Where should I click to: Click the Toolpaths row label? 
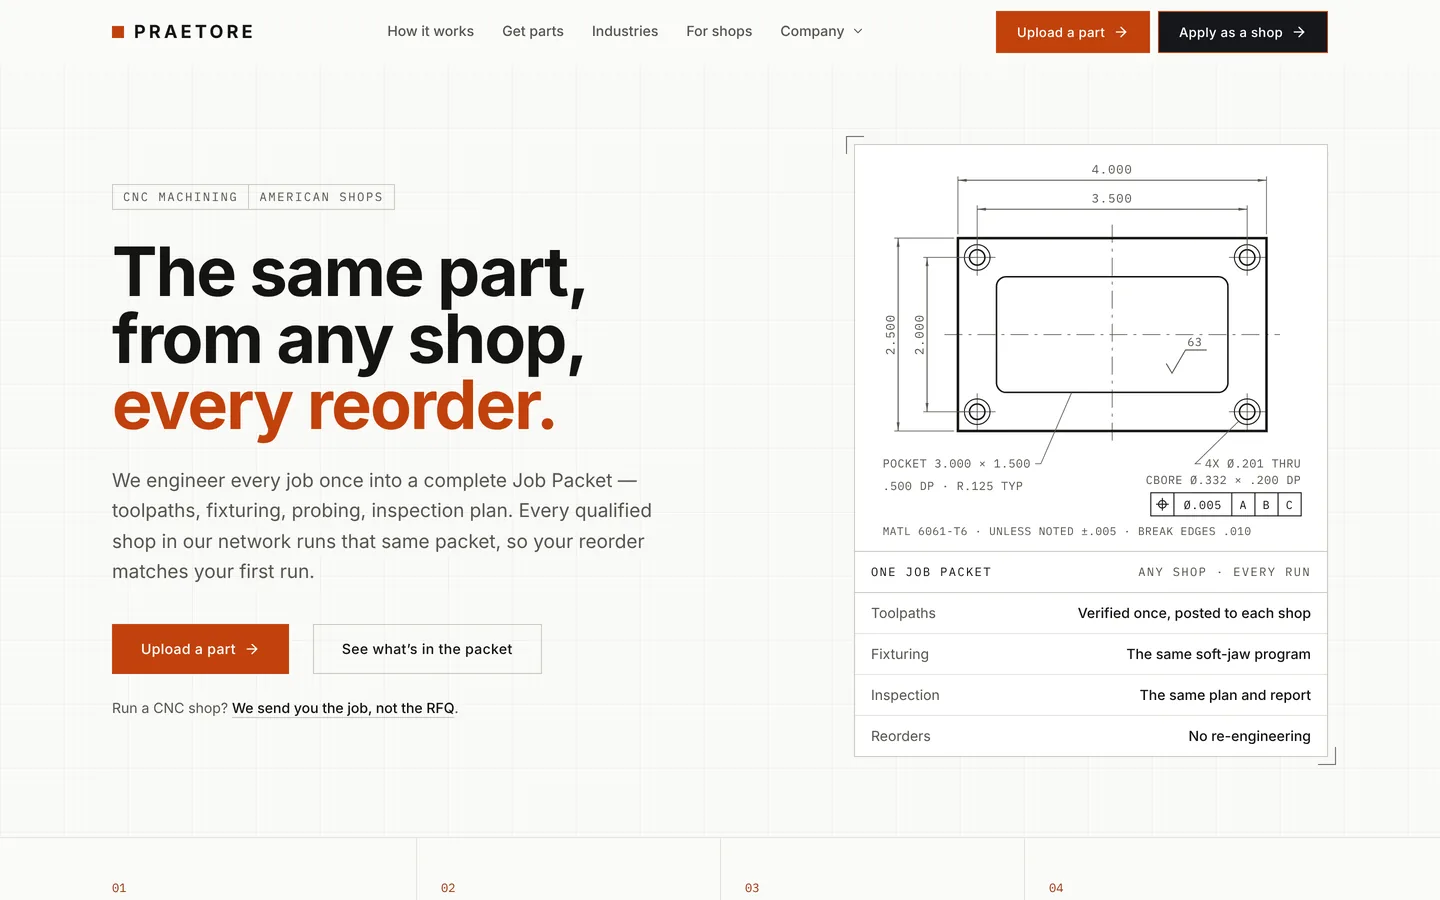[903, 613]
